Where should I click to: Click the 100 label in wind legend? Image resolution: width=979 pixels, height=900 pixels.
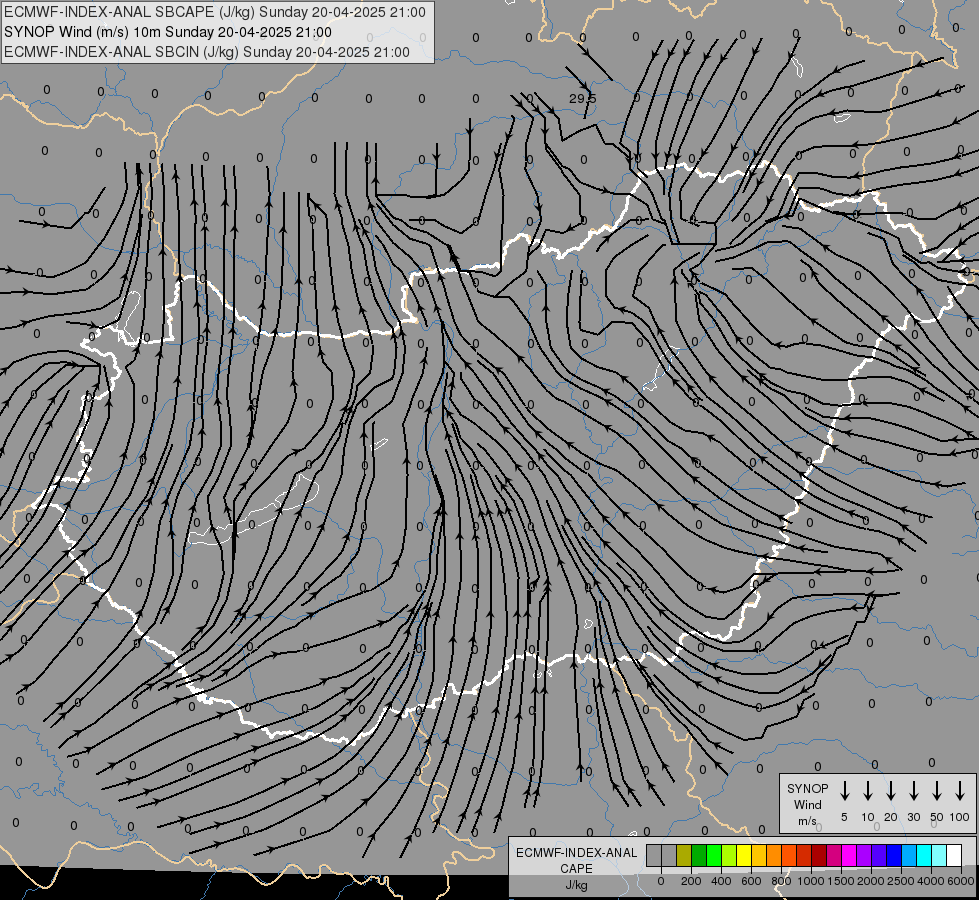click(960, 817)
